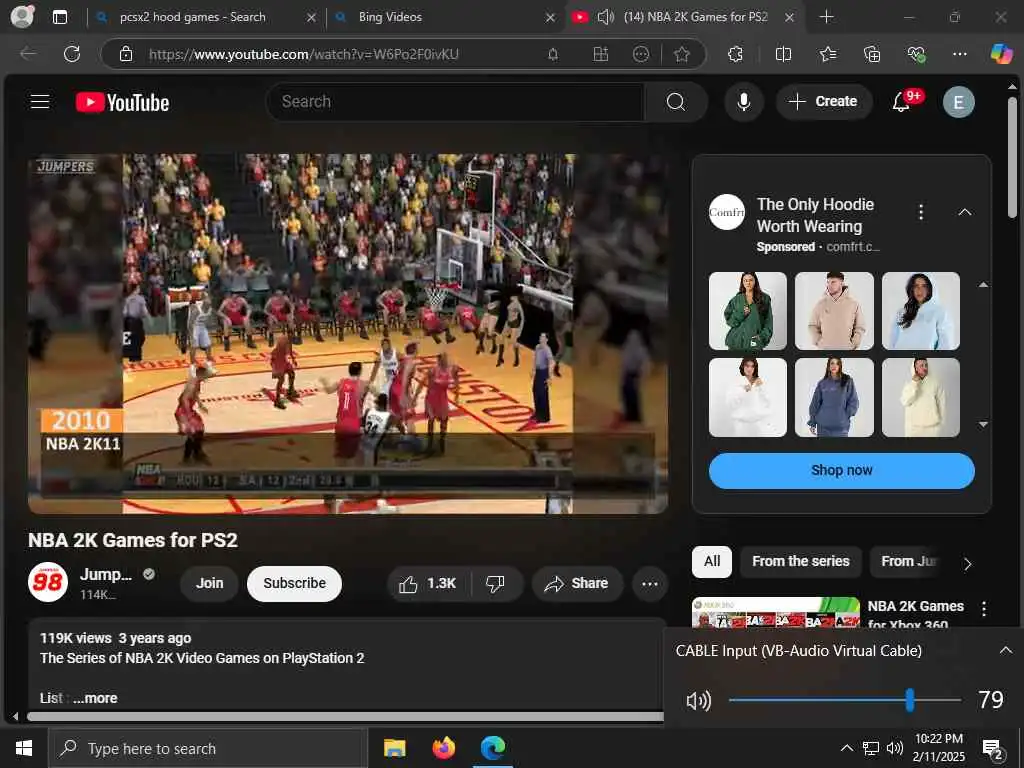The height and width of the screenshot is (768, 1024).
Task: Close the Bing Videos tab
Action: [x=550, y=18]
